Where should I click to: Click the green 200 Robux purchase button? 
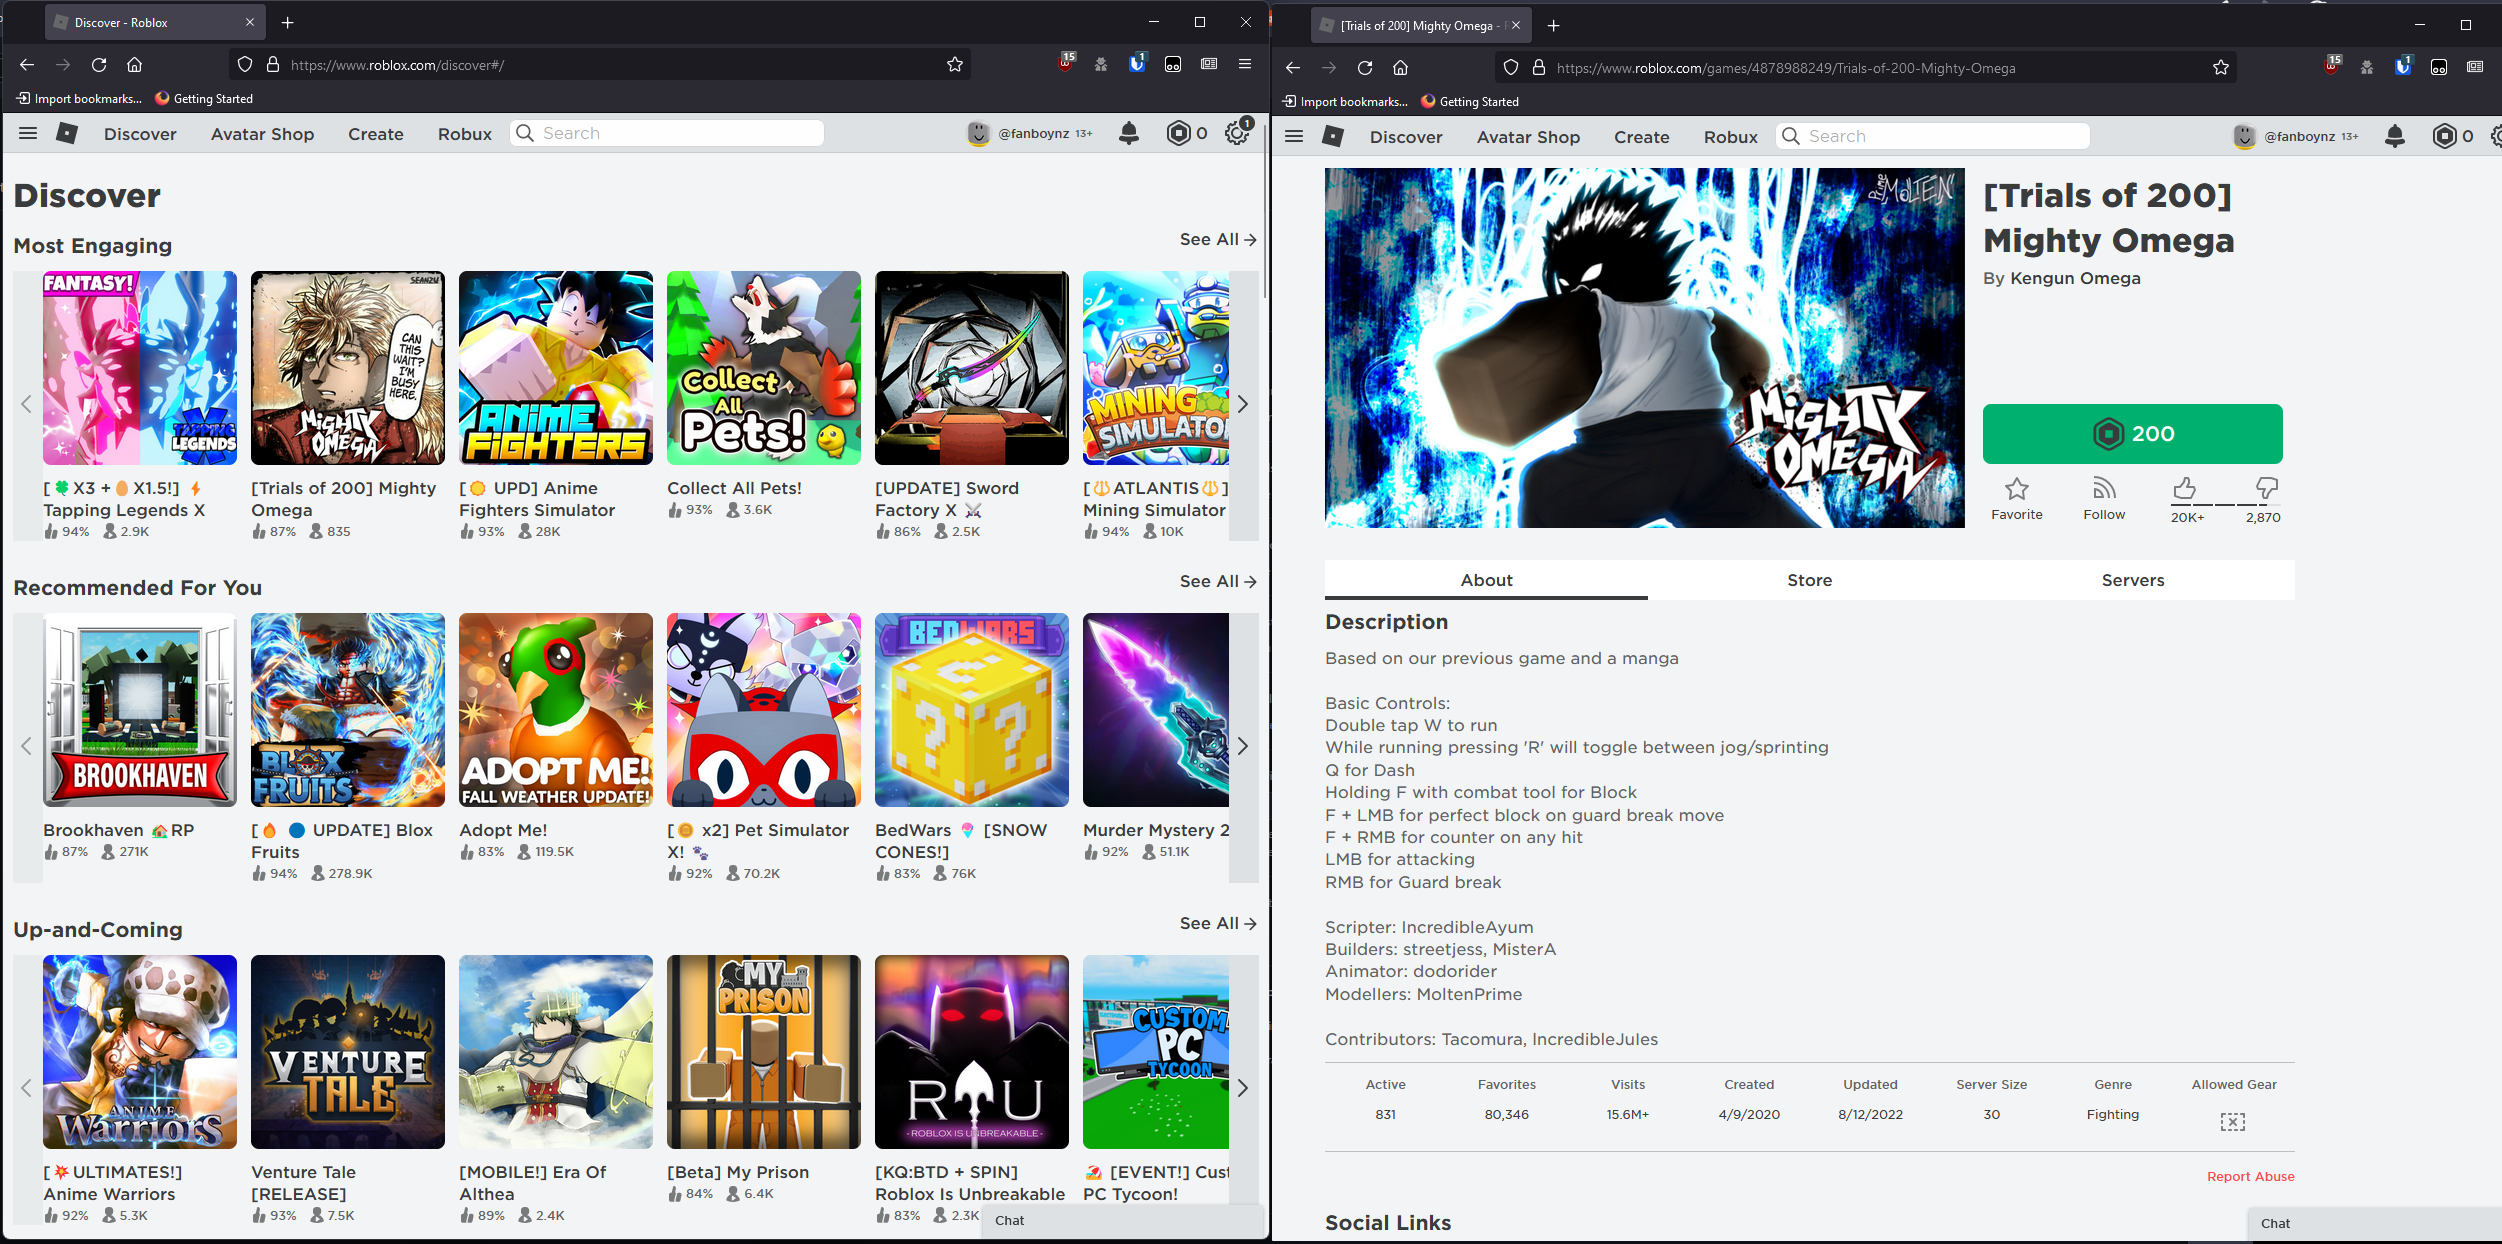pyautogui.click(x=2131, y=434)
